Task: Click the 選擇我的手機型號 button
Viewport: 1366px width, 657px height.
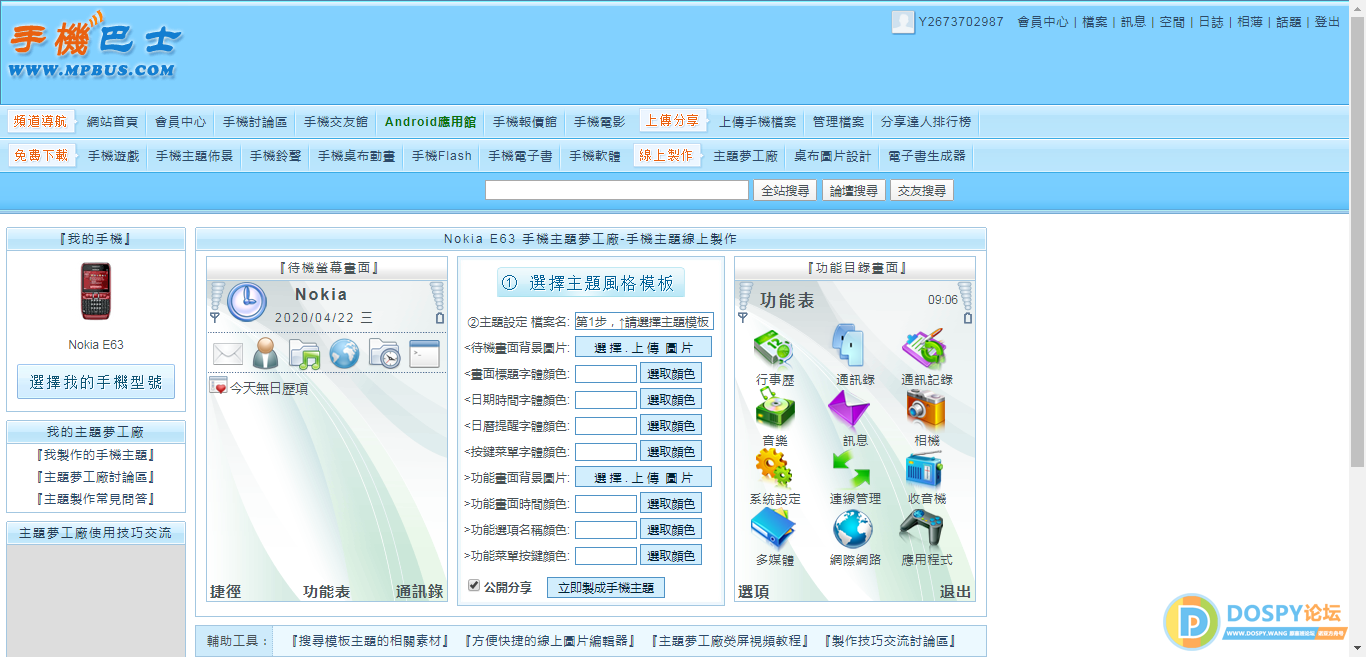Action: pos(96,382)
